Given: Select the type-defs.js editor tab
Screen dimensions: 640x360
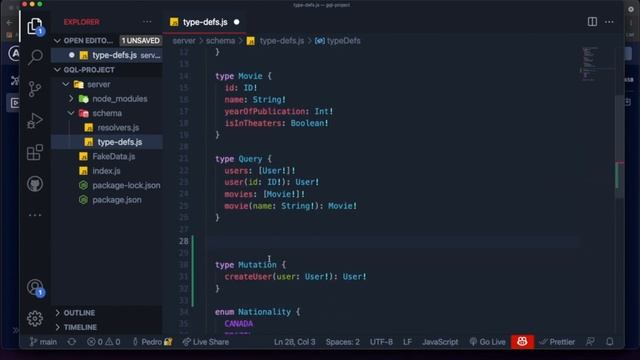Looking at the screenshot, I should pos(204,22).
